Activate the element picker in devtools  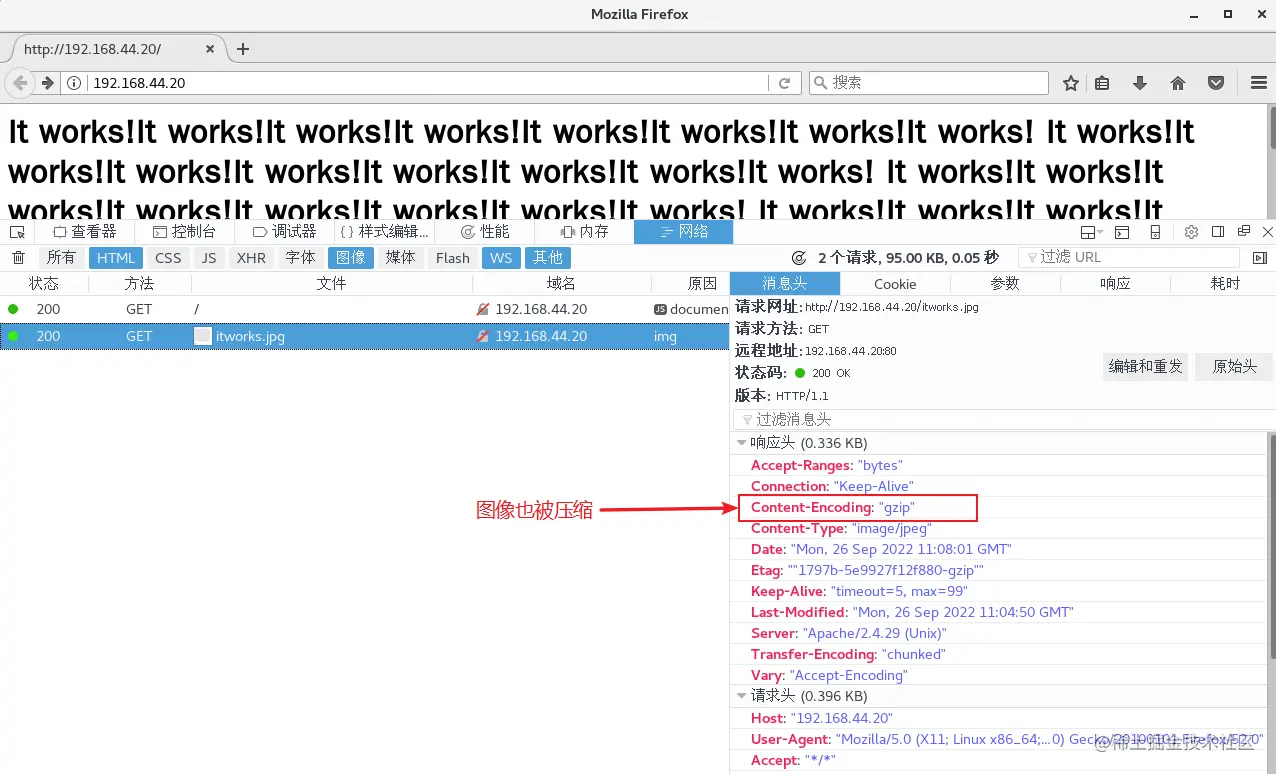[x=17, y=231]
